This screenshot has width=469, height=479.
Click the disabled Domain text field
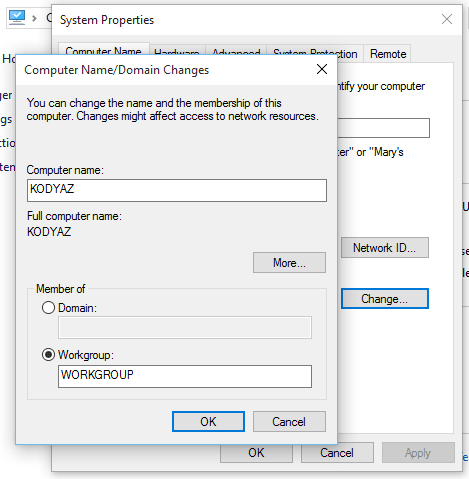(185, 328)
